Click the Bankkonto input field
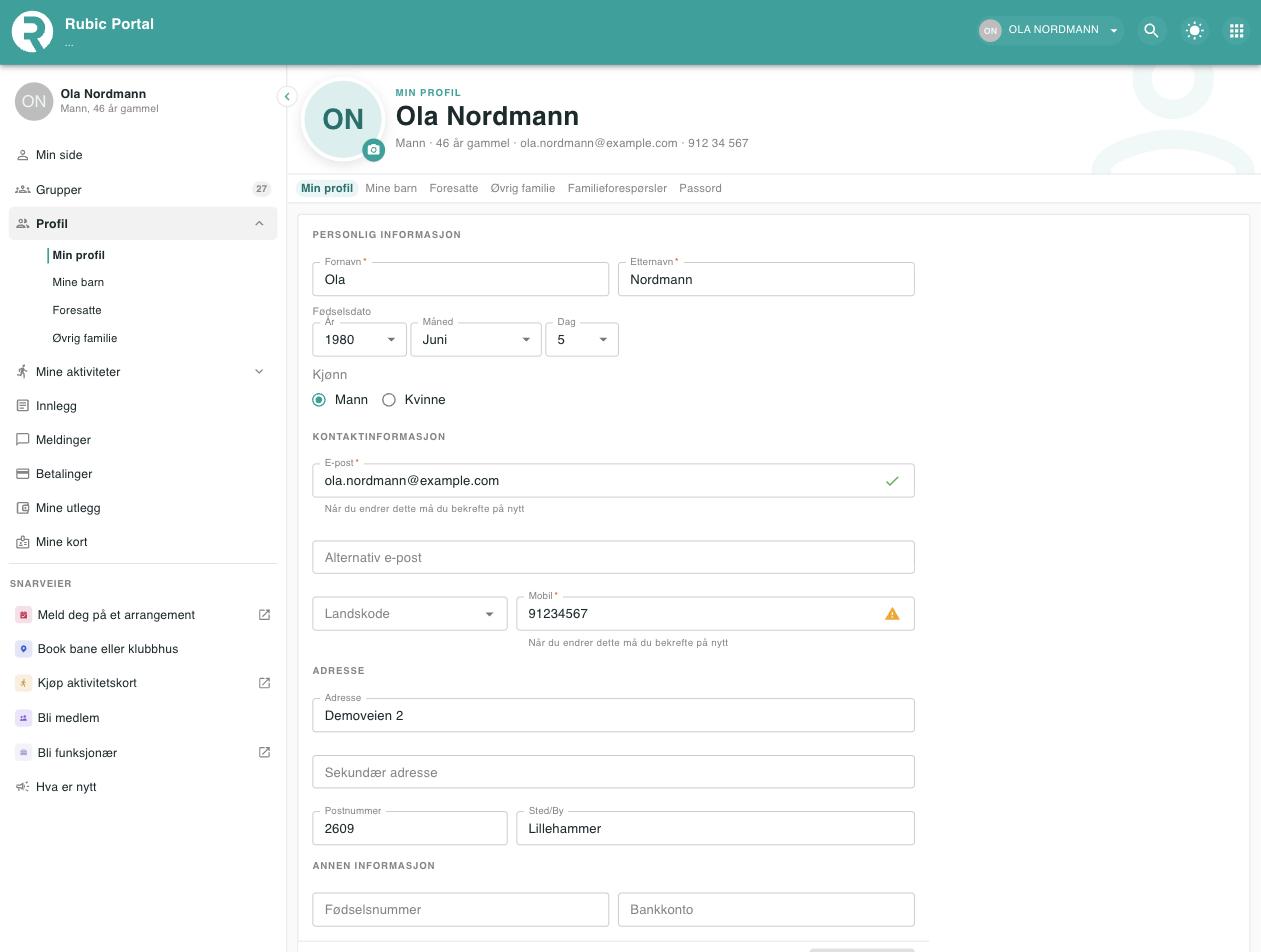The width and height of the screenshot is (1261, 952). tap(766, 909)
